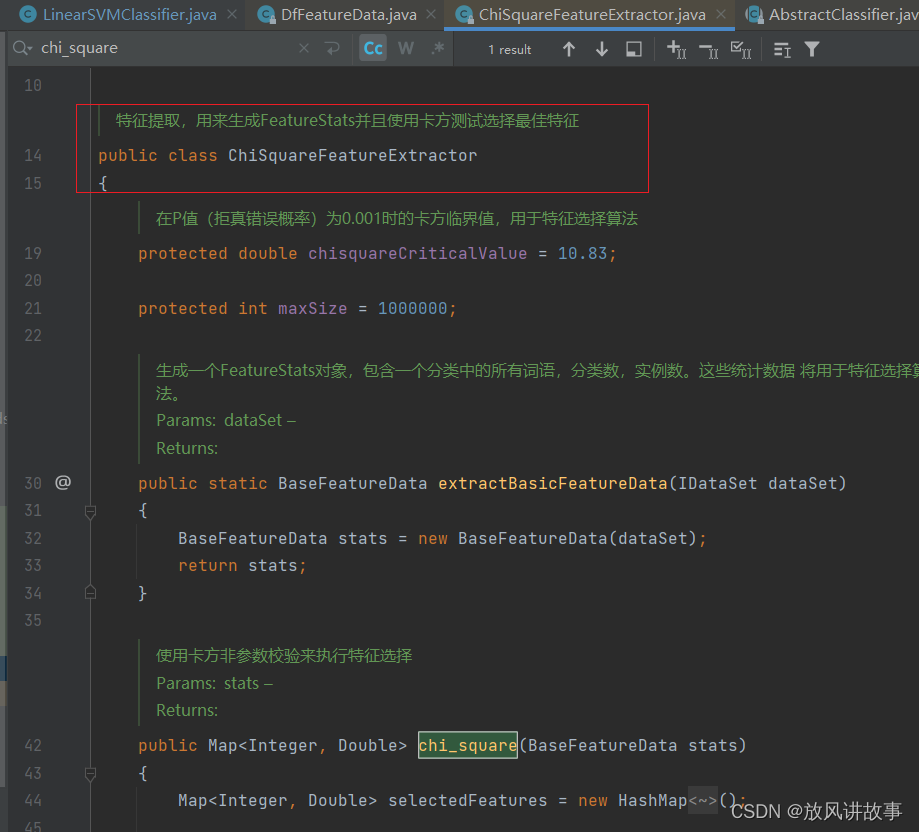
Task: Open search filter options
Action: point(812,49)
